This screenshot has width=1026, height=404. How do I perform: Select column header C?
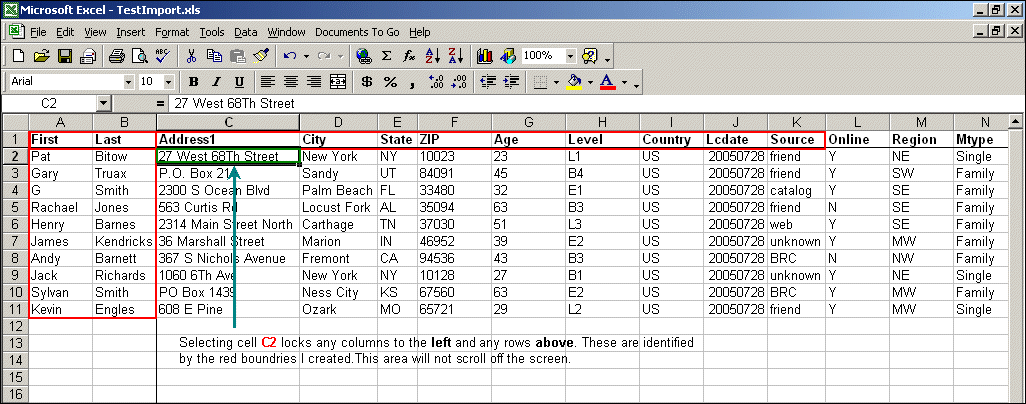click(x=228, y=122)
